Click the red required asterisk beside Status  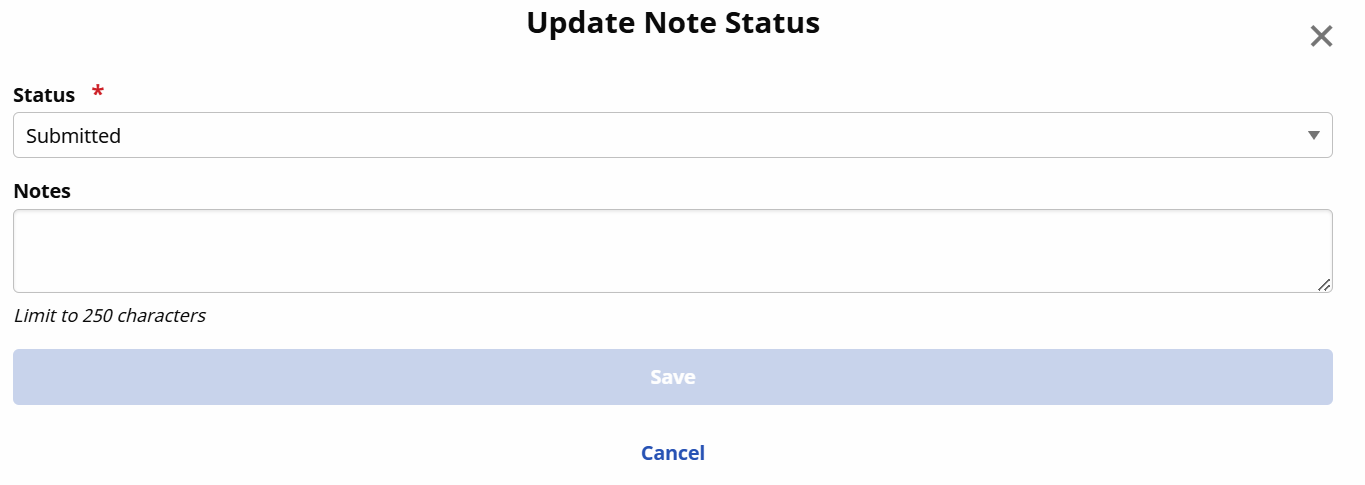click(x=98, y=93)
